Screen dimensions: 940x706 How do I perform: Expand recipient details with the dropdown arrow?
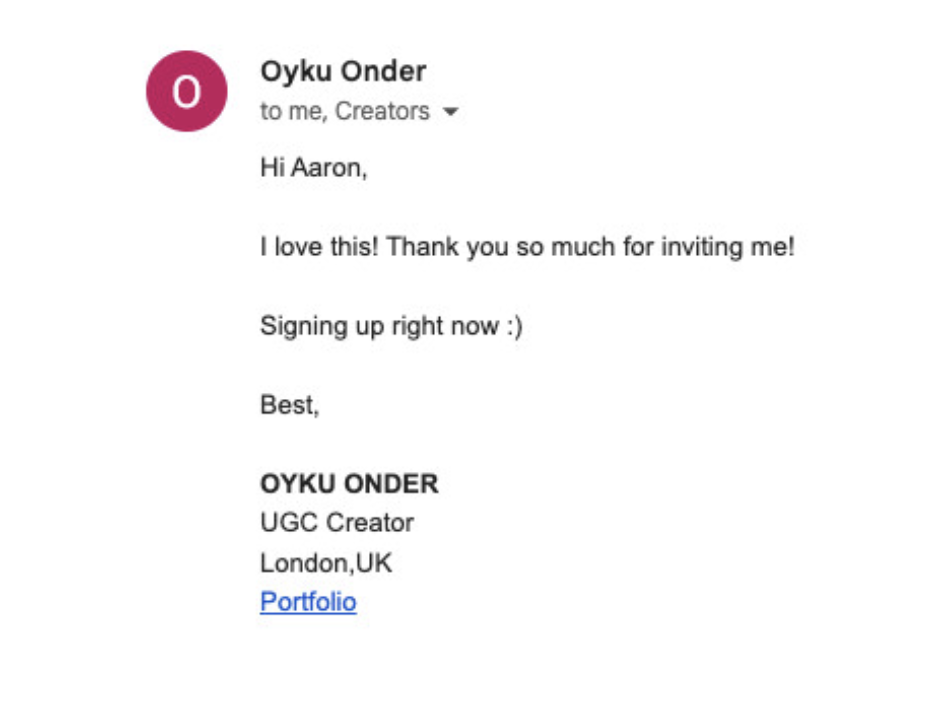click(450, 112)
